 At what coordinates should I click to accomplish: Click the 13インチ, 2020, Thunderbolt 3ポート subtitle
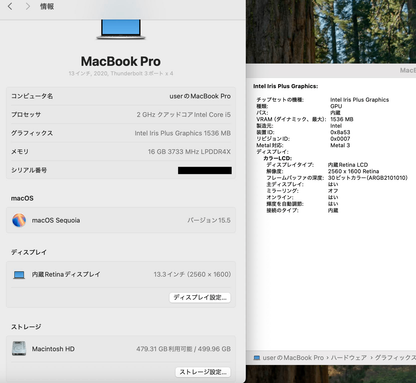(121, 73)
